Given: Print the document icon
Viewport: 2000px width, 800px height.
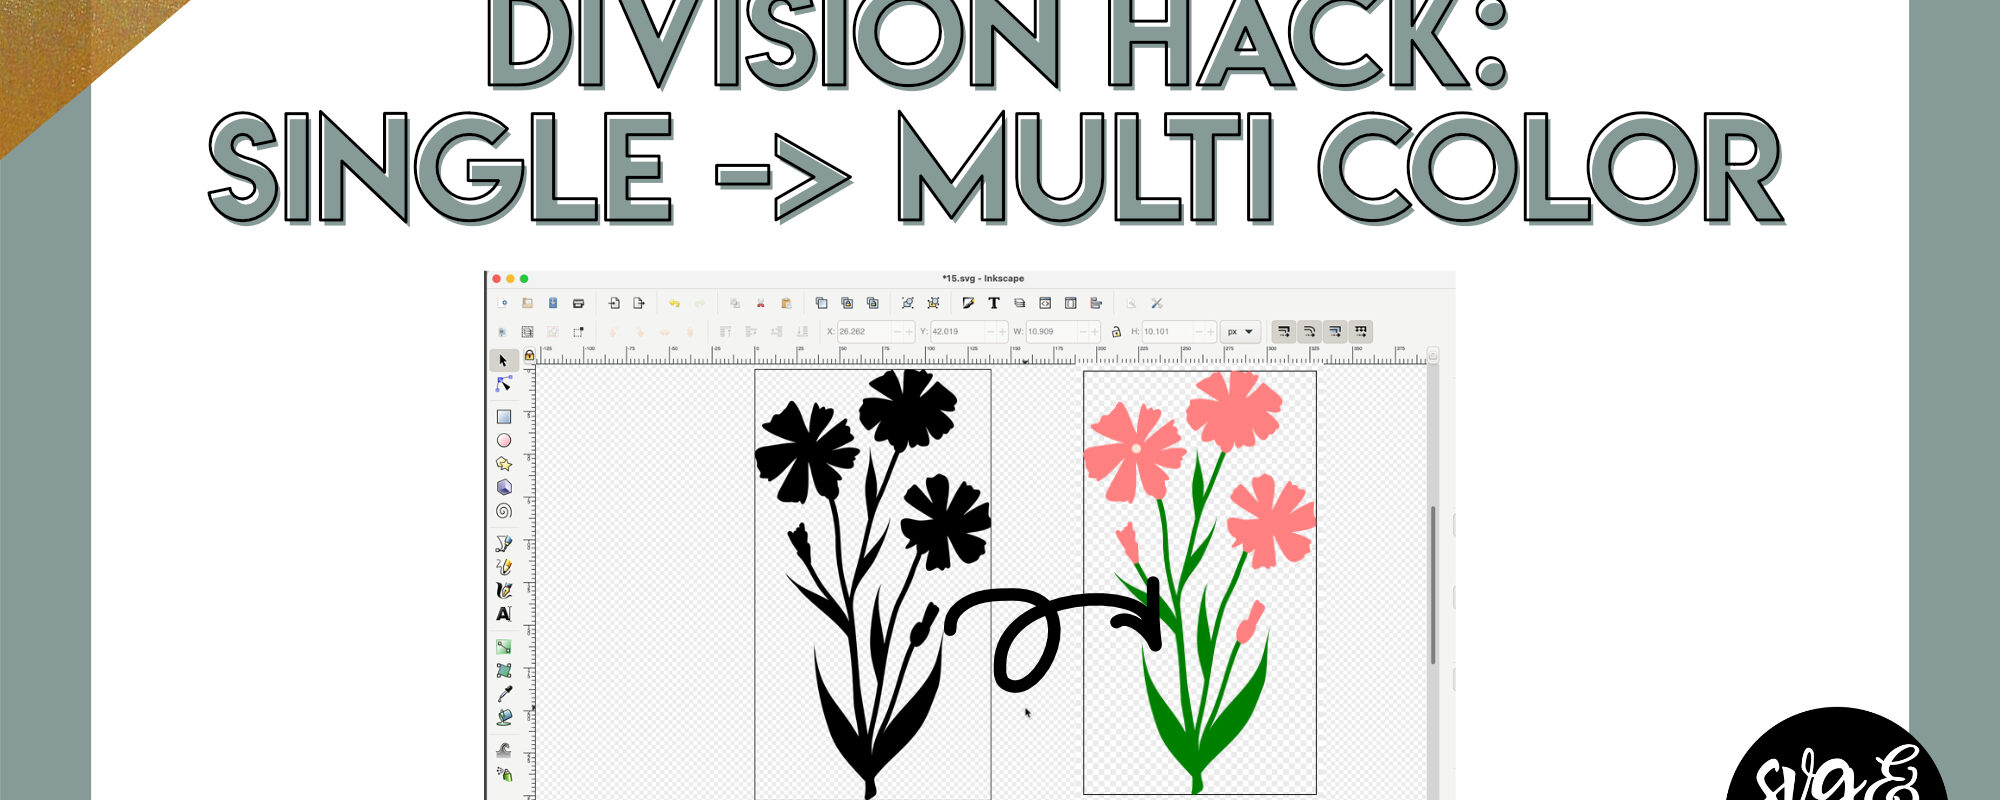Looking at the screenshot, I should (578, 303).
